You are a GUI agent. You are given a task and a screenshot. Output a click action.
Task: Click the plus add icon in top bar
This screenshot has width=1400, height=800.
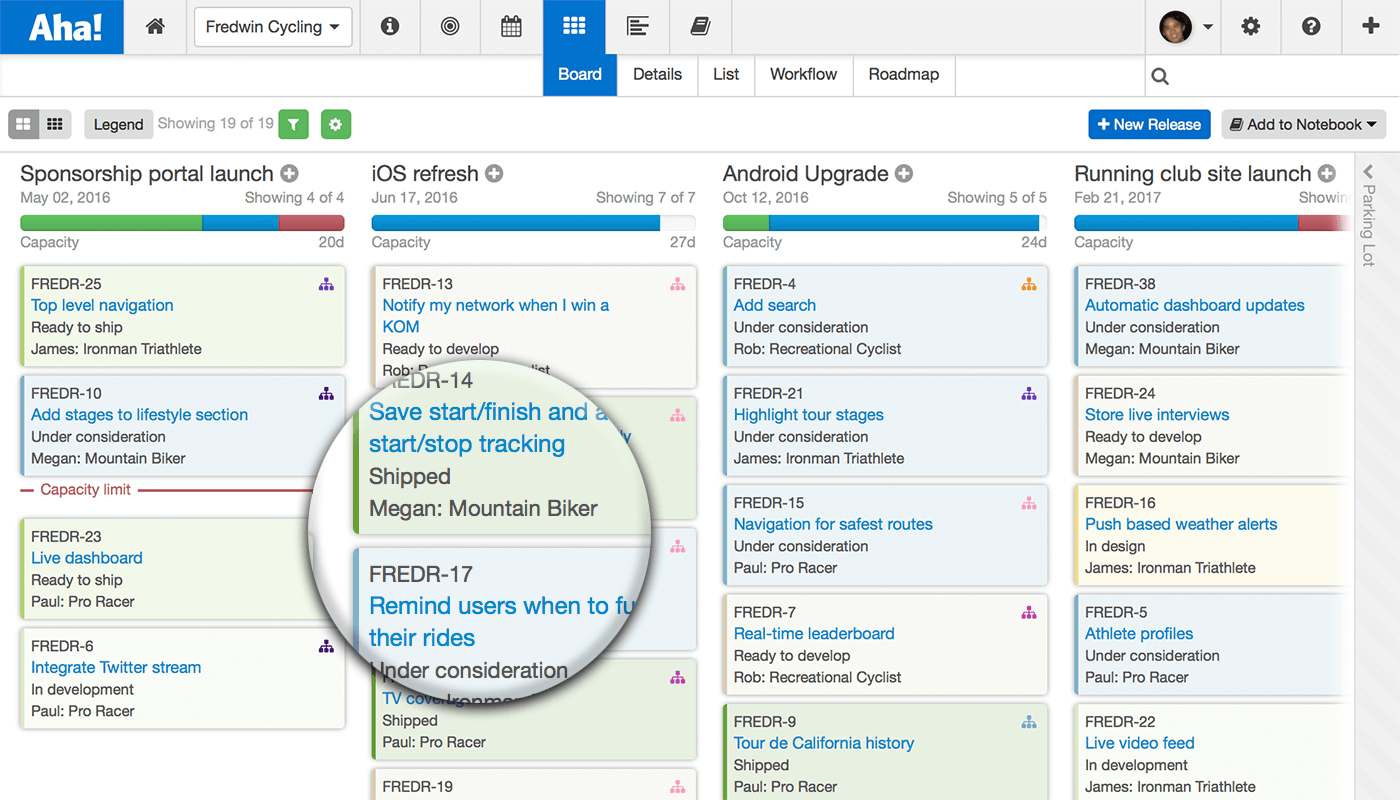click(x=1371, y=27)
